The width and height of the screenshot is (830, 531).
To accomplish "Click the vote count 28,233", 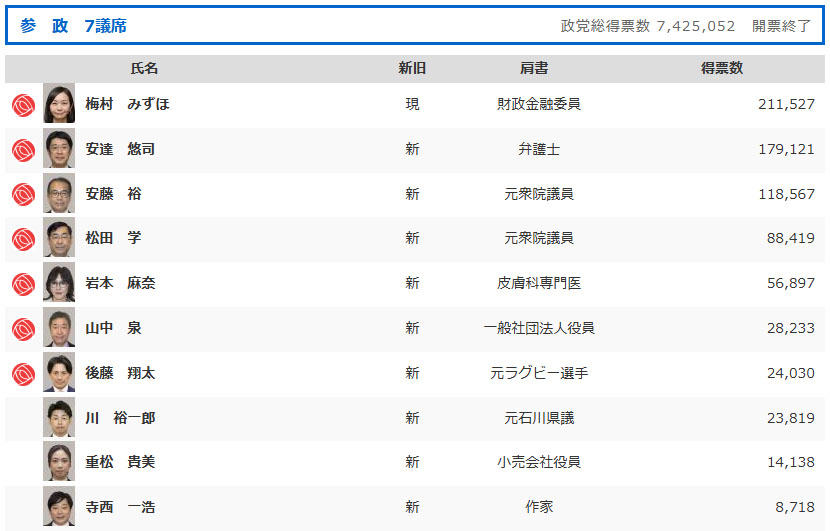I will point(790,328).
